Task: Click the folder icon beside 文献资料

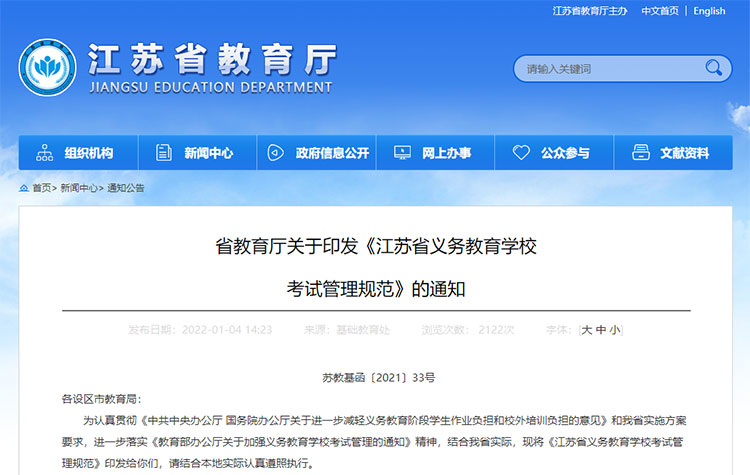Action: coord(640,153)
